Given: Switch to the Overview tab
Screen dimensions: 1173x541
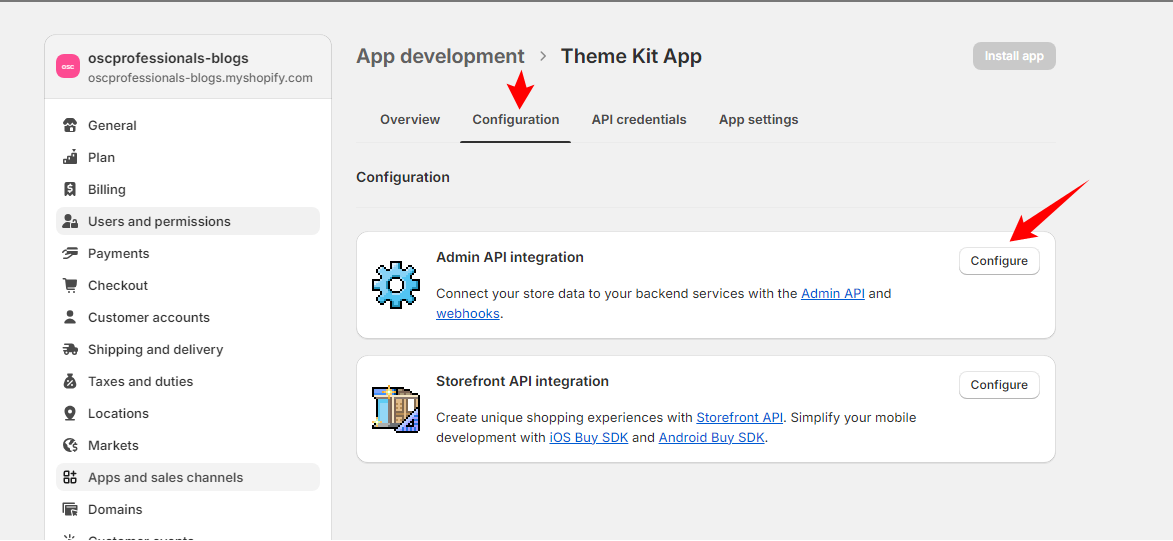Looking at the screenshot, I should pyautogui.click(x=410, y=120).
